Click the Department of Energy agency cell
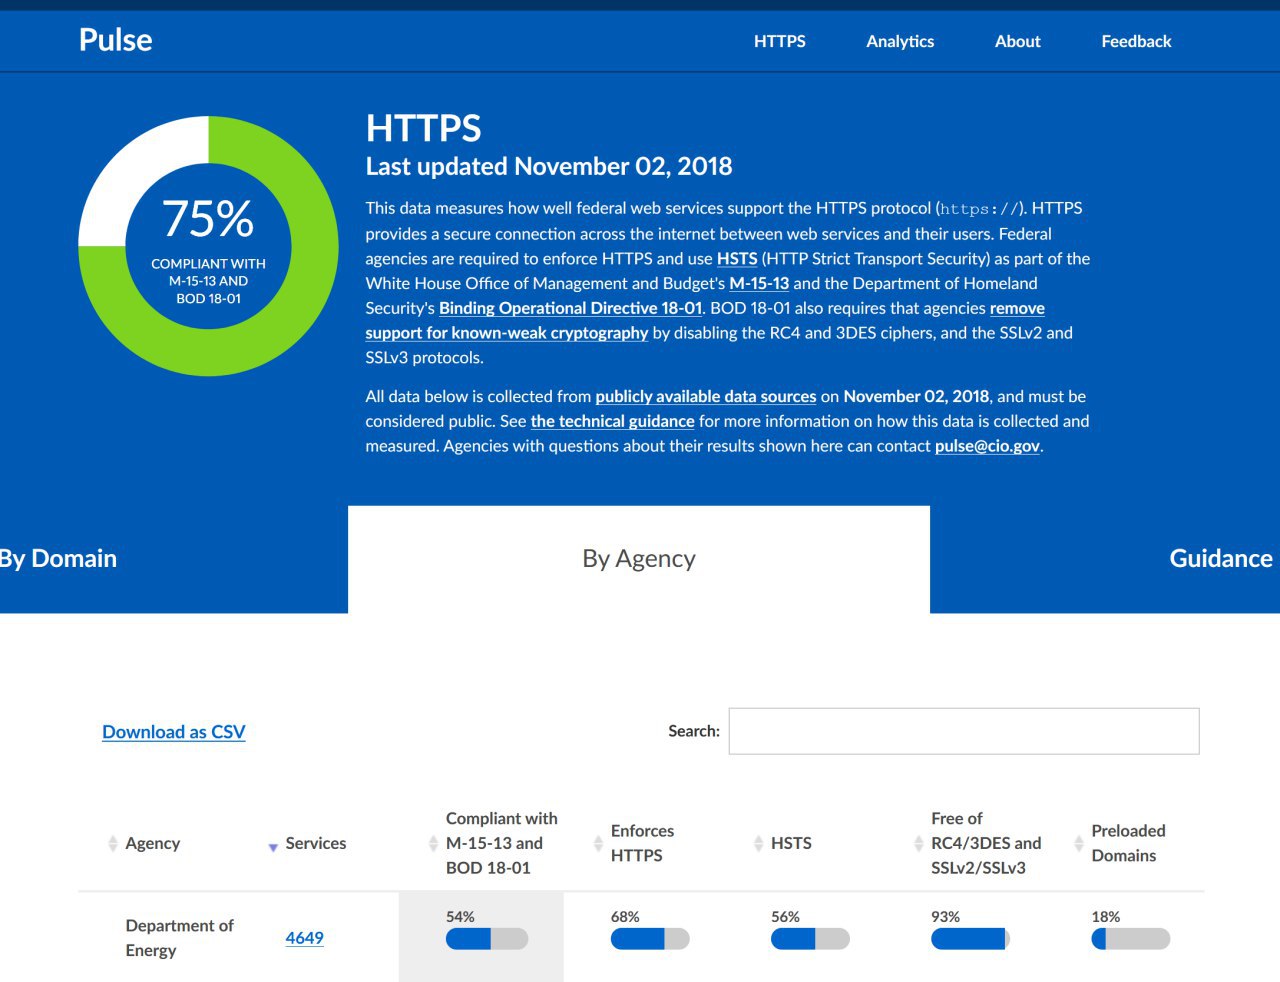The image size is (1280, 982). pyautogui.click(x=179, y=938)
